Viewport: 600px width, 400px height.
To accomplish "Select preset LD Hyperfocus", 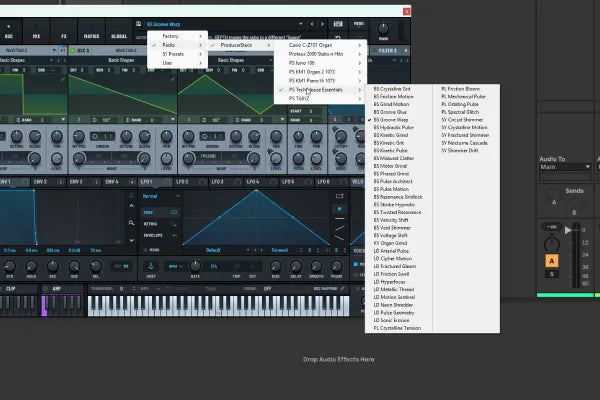I will [x=390, y=282].
